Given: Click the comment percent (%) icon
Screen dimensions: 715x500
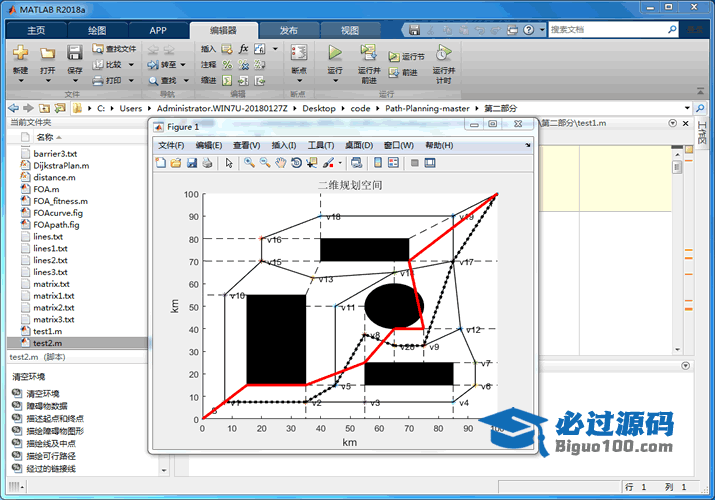Looking at the screenshot, I should coord(227,65).
